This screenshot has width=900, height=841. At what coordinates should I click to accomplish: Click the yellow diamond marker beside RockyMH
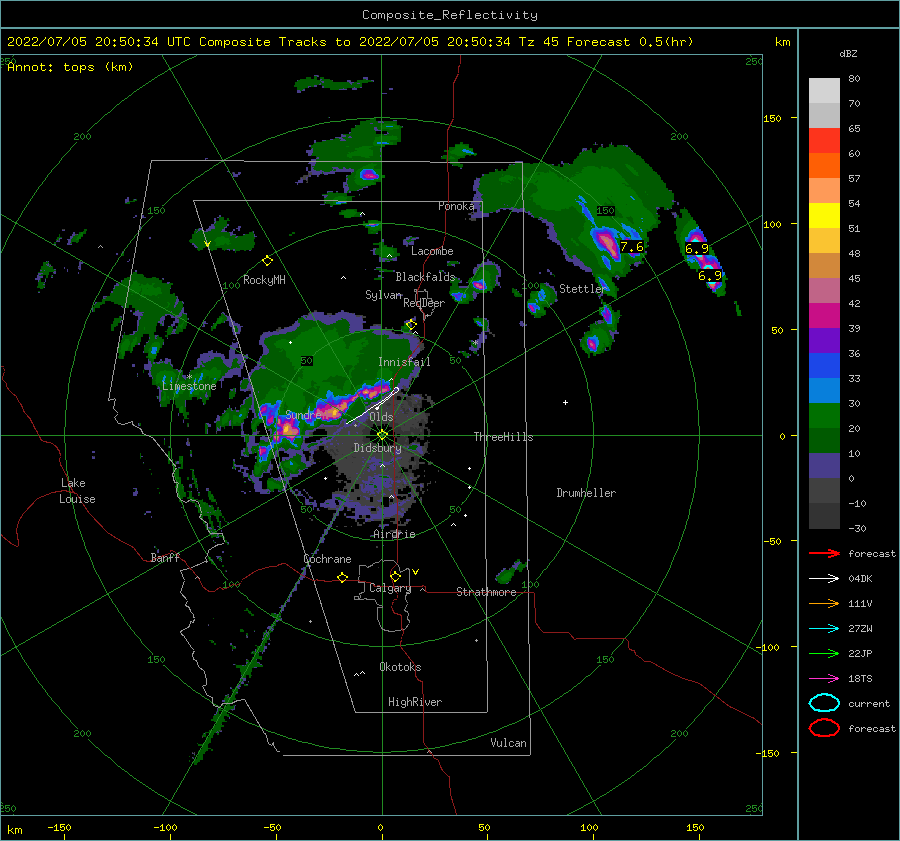click(267, 261)
